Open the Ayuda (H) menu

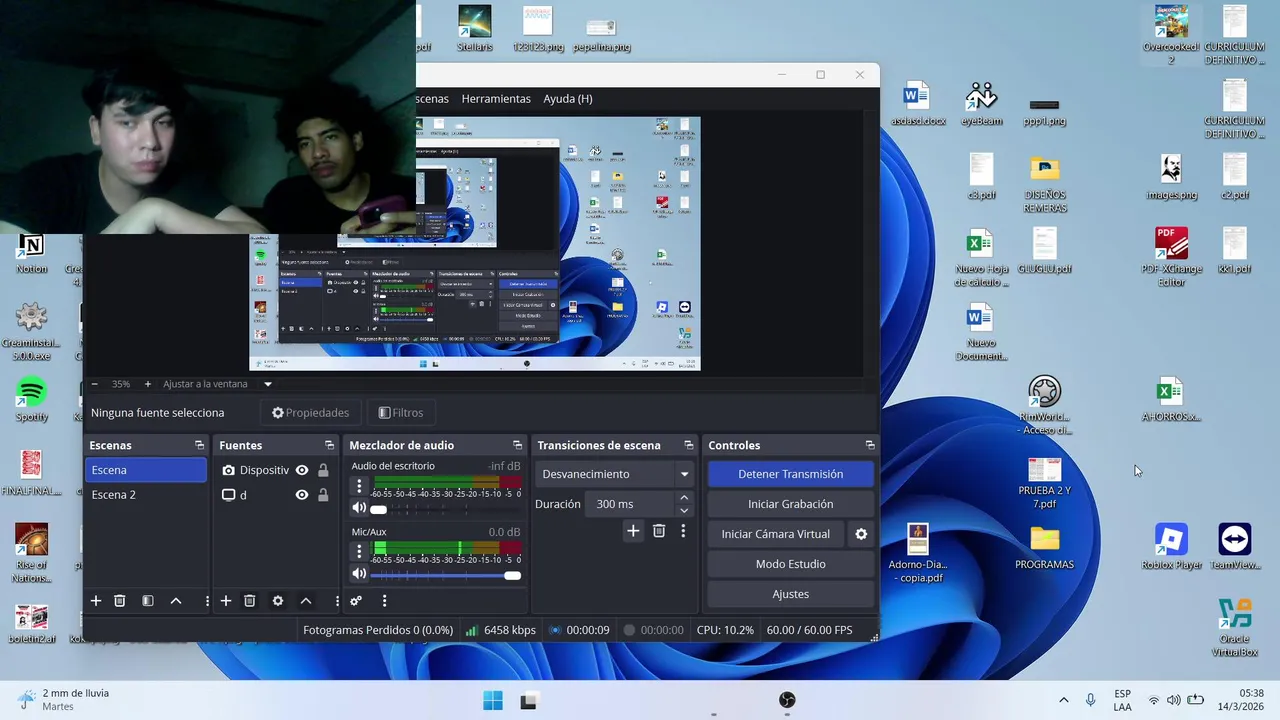click(568, 99)
